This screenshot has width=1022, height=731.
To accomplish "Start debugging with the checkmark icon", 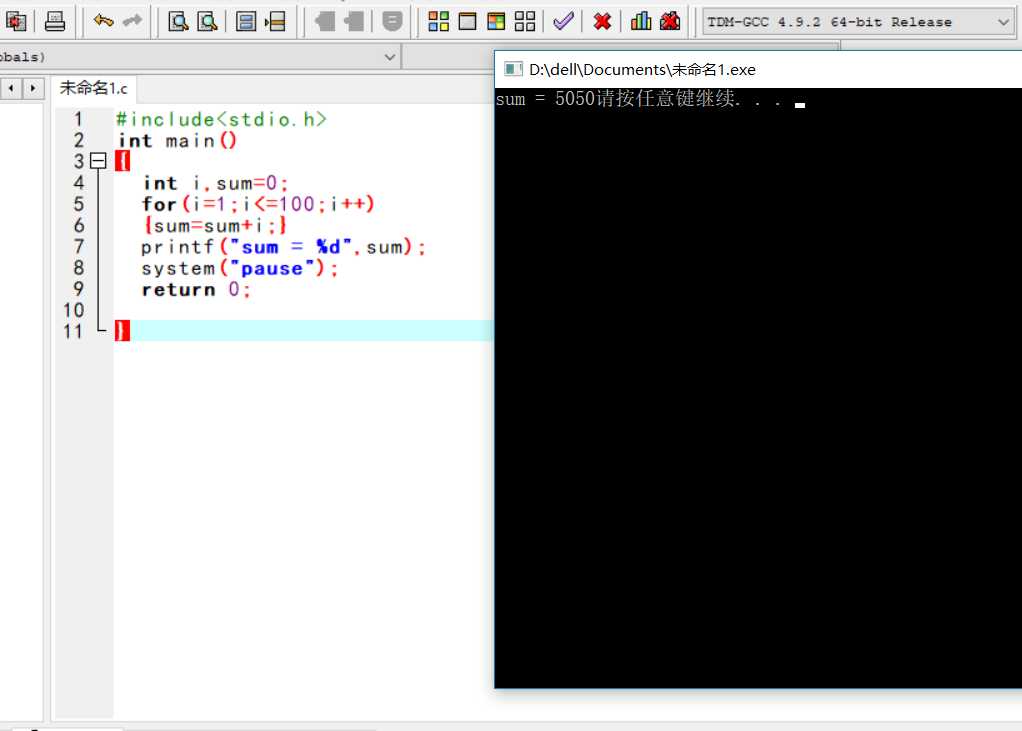I will (563, 22).
